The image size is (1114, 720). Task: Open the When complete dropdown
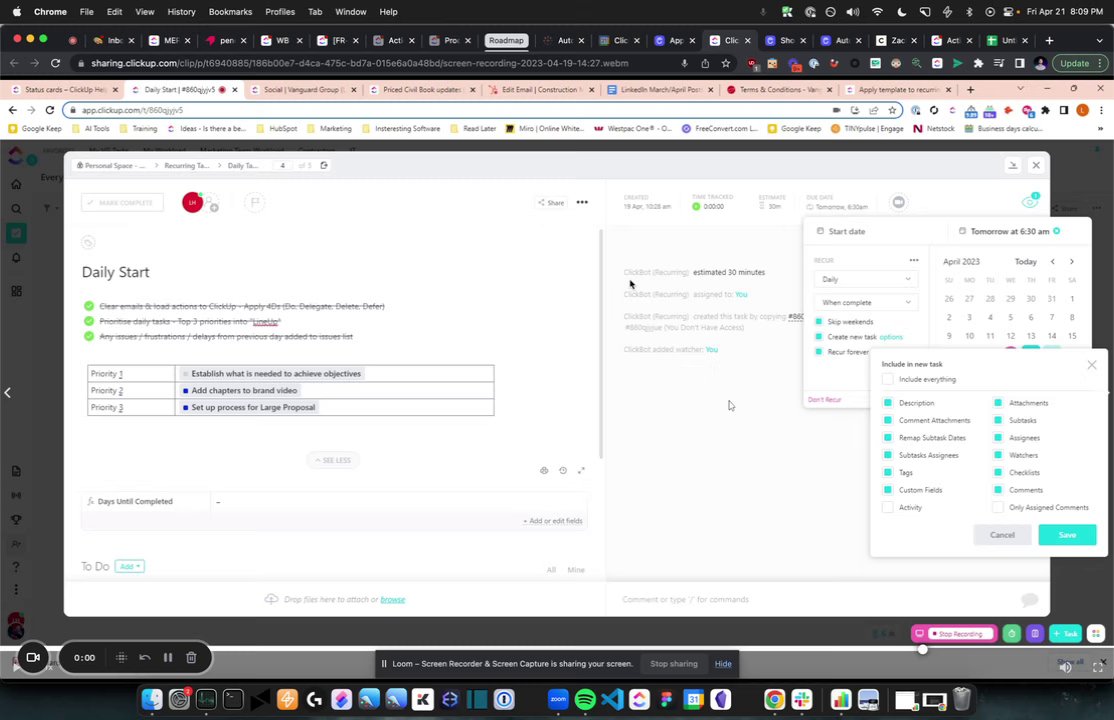coord(865,303)
